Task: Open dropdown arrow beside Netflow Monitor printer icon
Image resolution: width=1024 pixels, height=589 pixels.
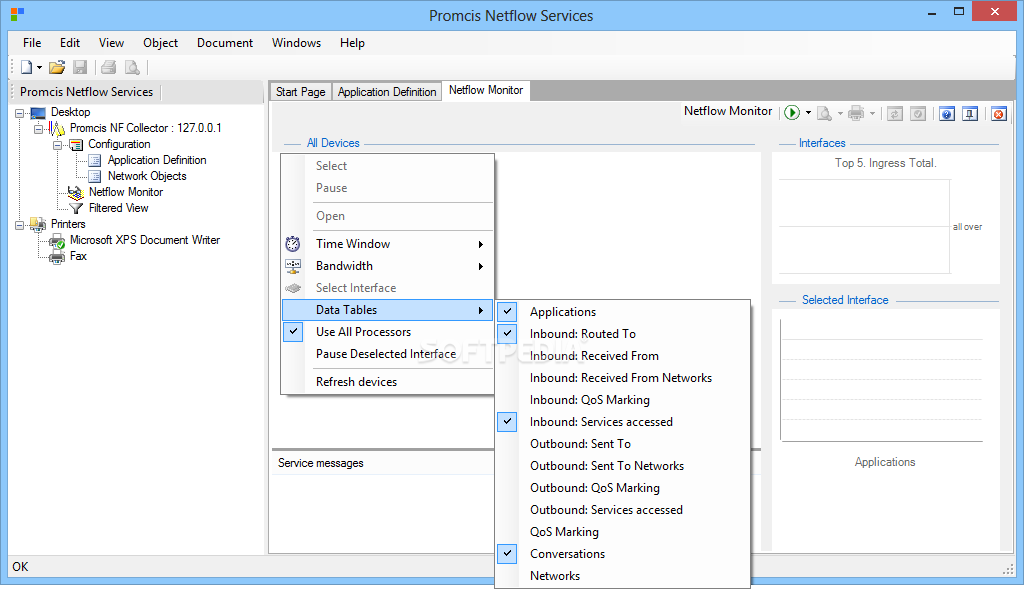Action: [872, 114]
